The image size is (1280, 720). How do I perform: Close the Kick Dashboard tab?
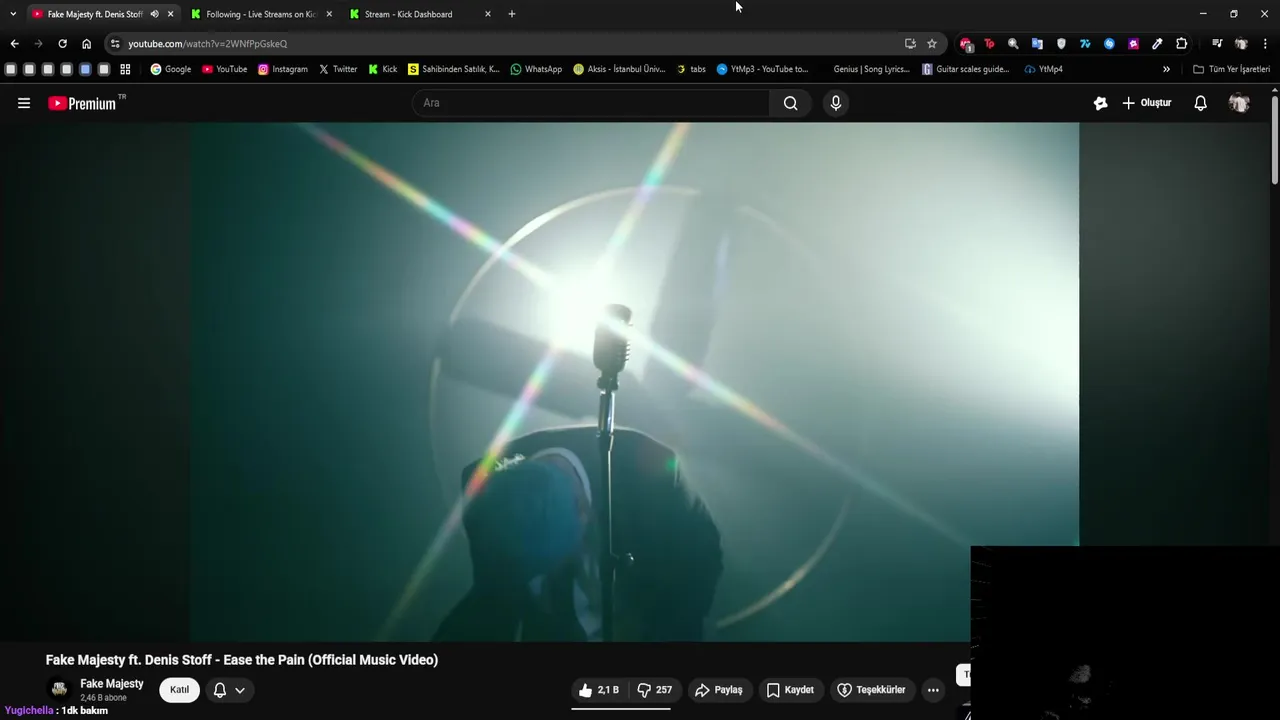point(488,14)
